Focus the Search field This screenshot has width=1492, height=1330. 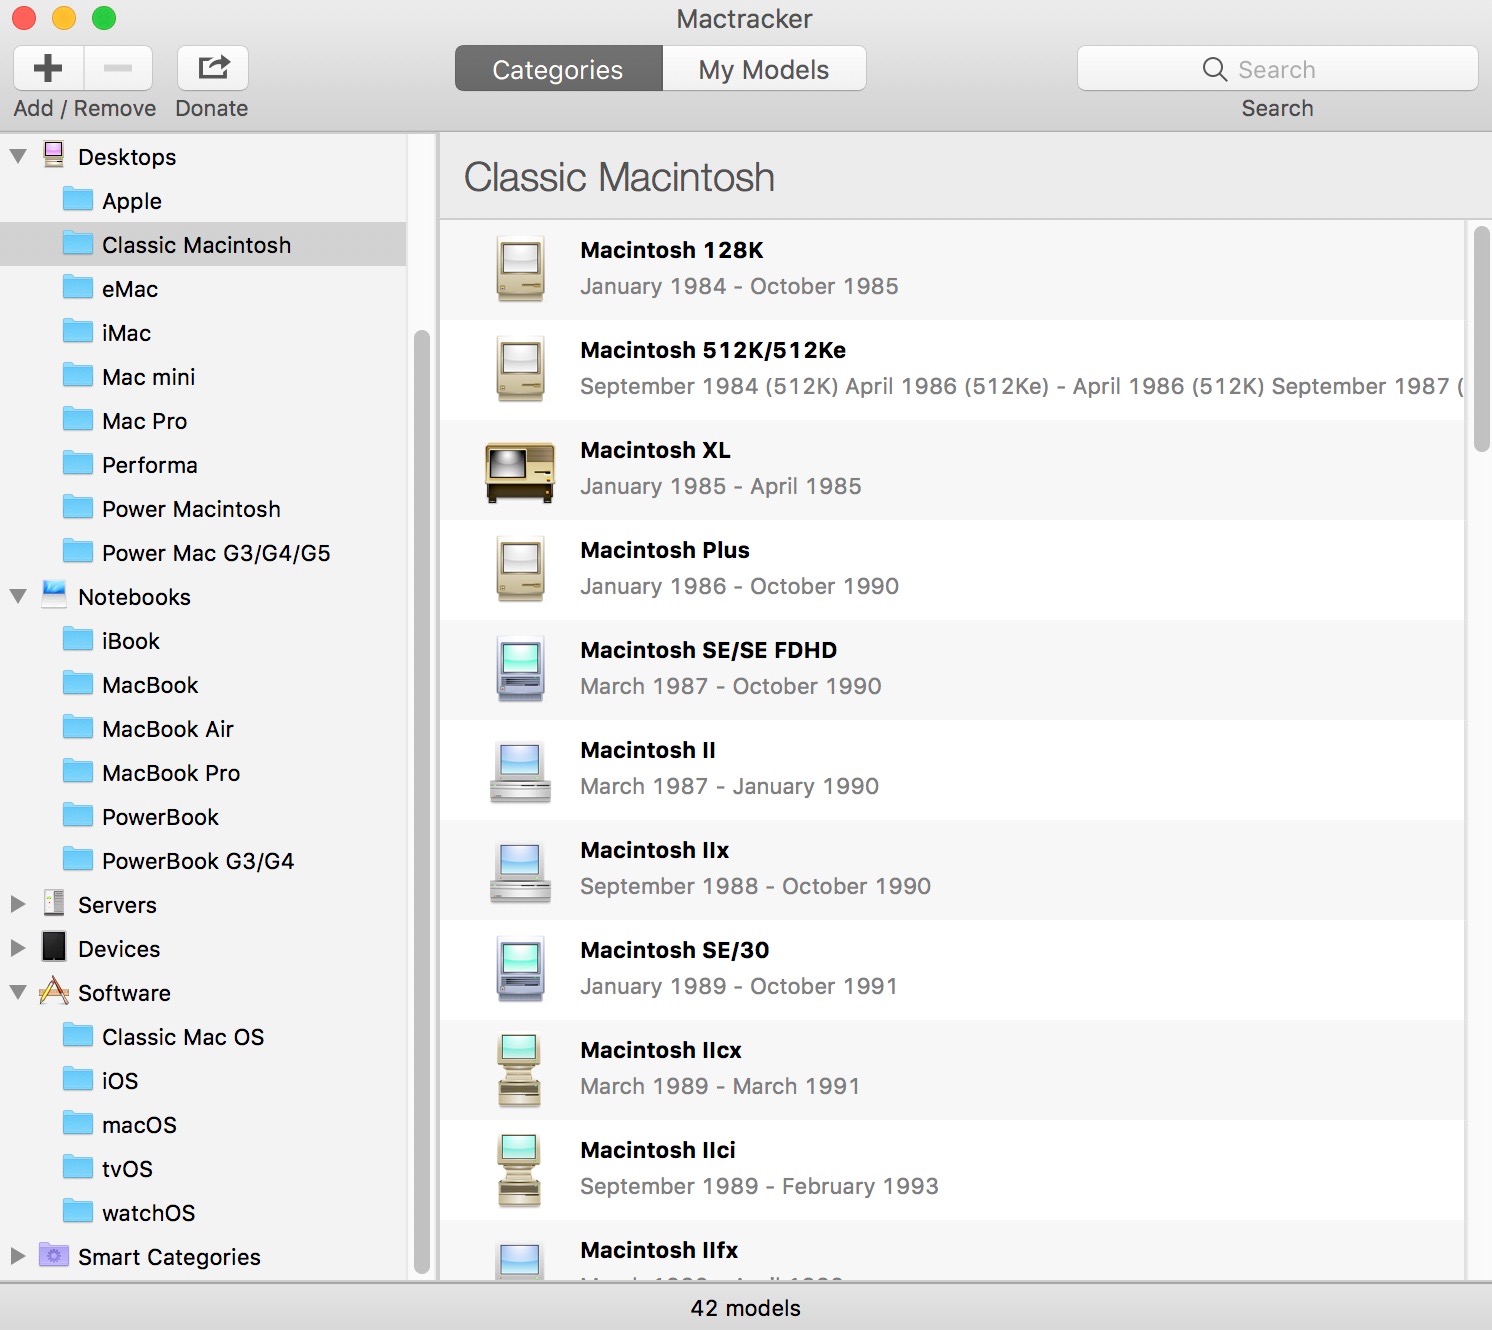(1277, 69)
